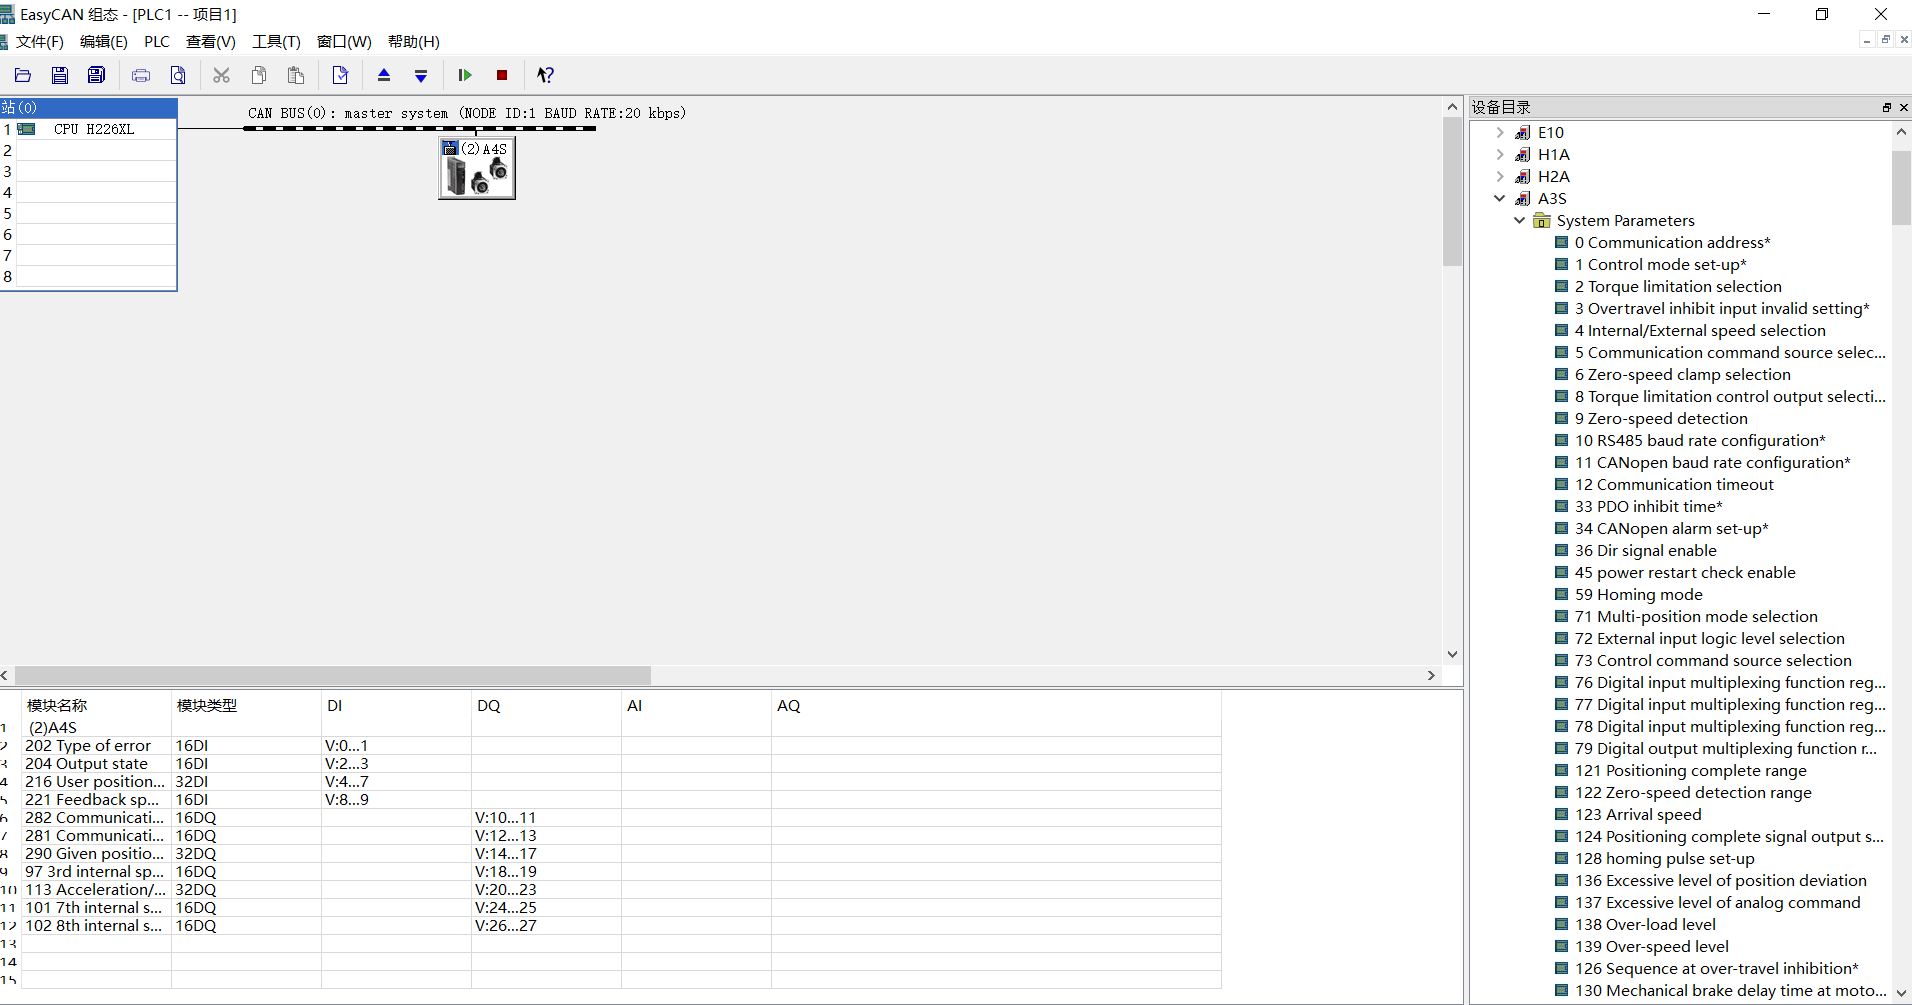Click the H1A device icon in catalog
The width and height of the screenshot is (1912, 1005).
[1522, 154]
